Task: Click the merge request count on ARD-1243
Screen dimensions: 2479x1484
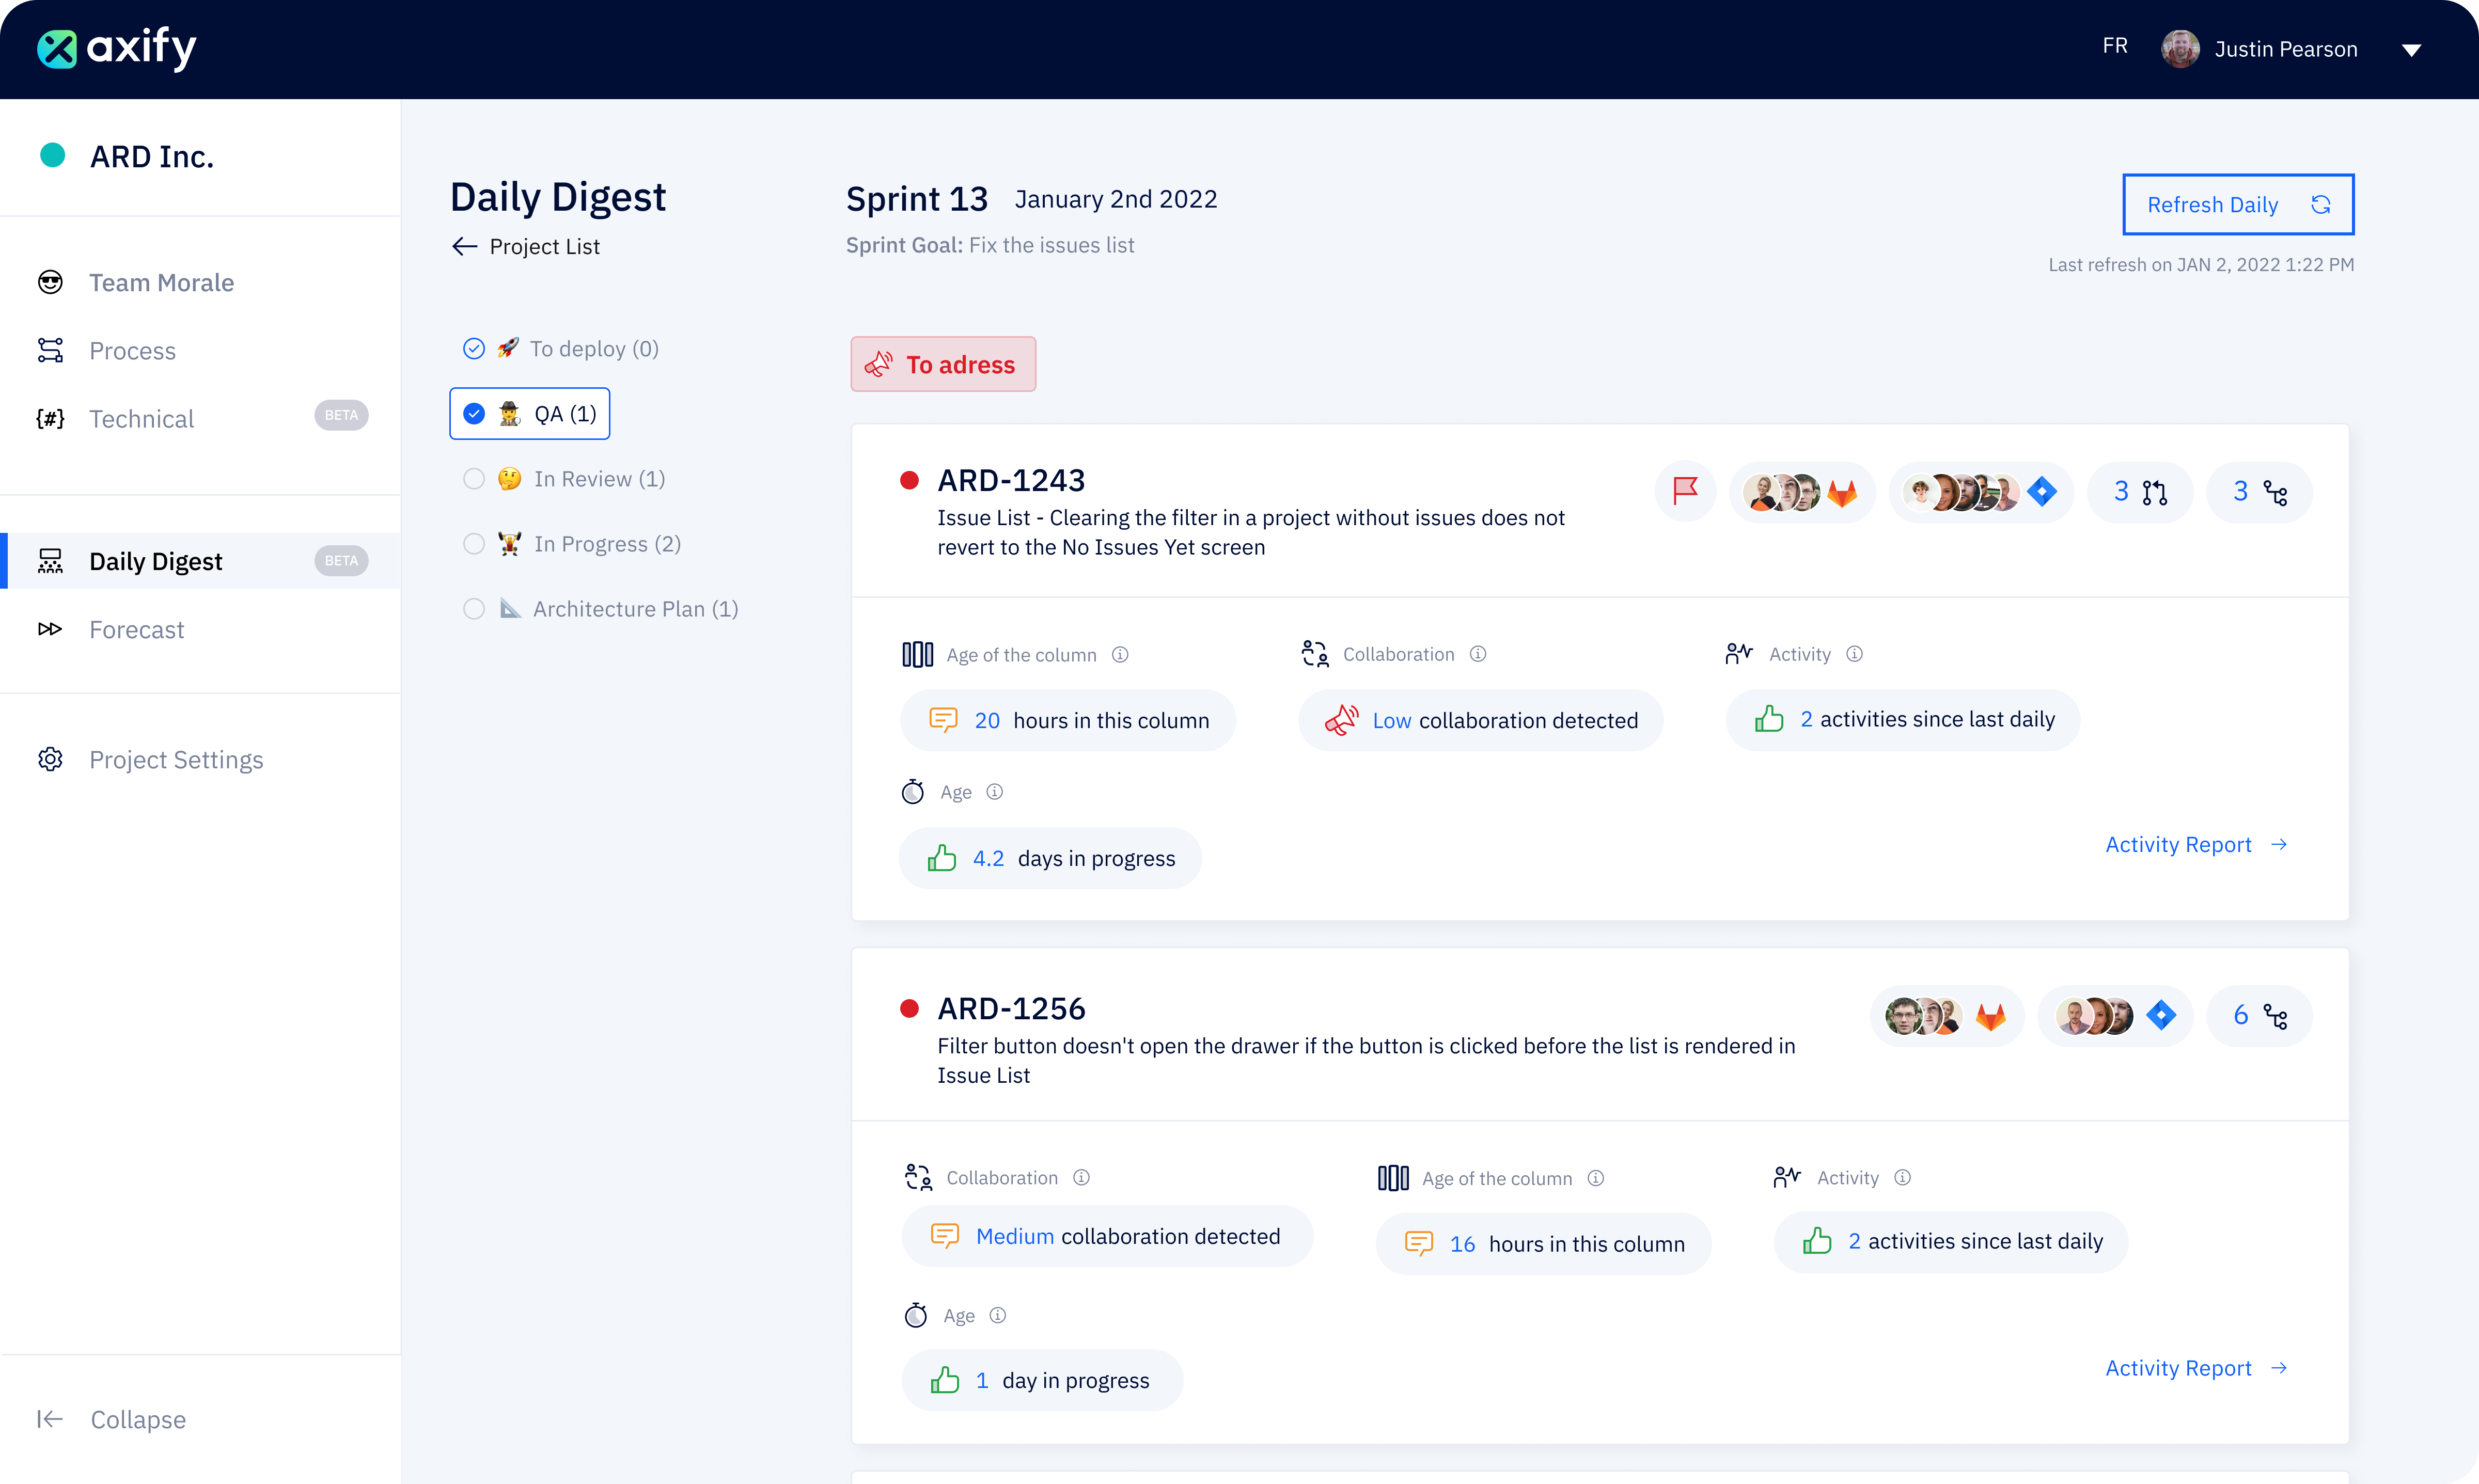Action: [2140, 491]
